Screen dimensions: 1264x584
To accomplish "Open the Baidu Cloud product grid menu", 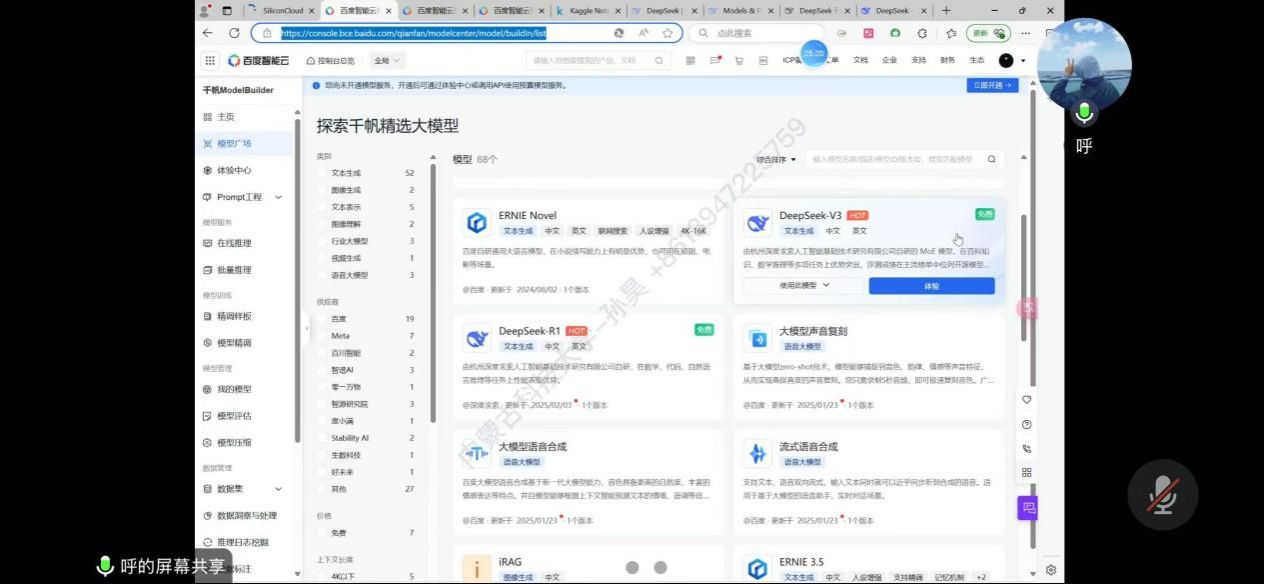I will pyautogui.click(x=210, y=61).
